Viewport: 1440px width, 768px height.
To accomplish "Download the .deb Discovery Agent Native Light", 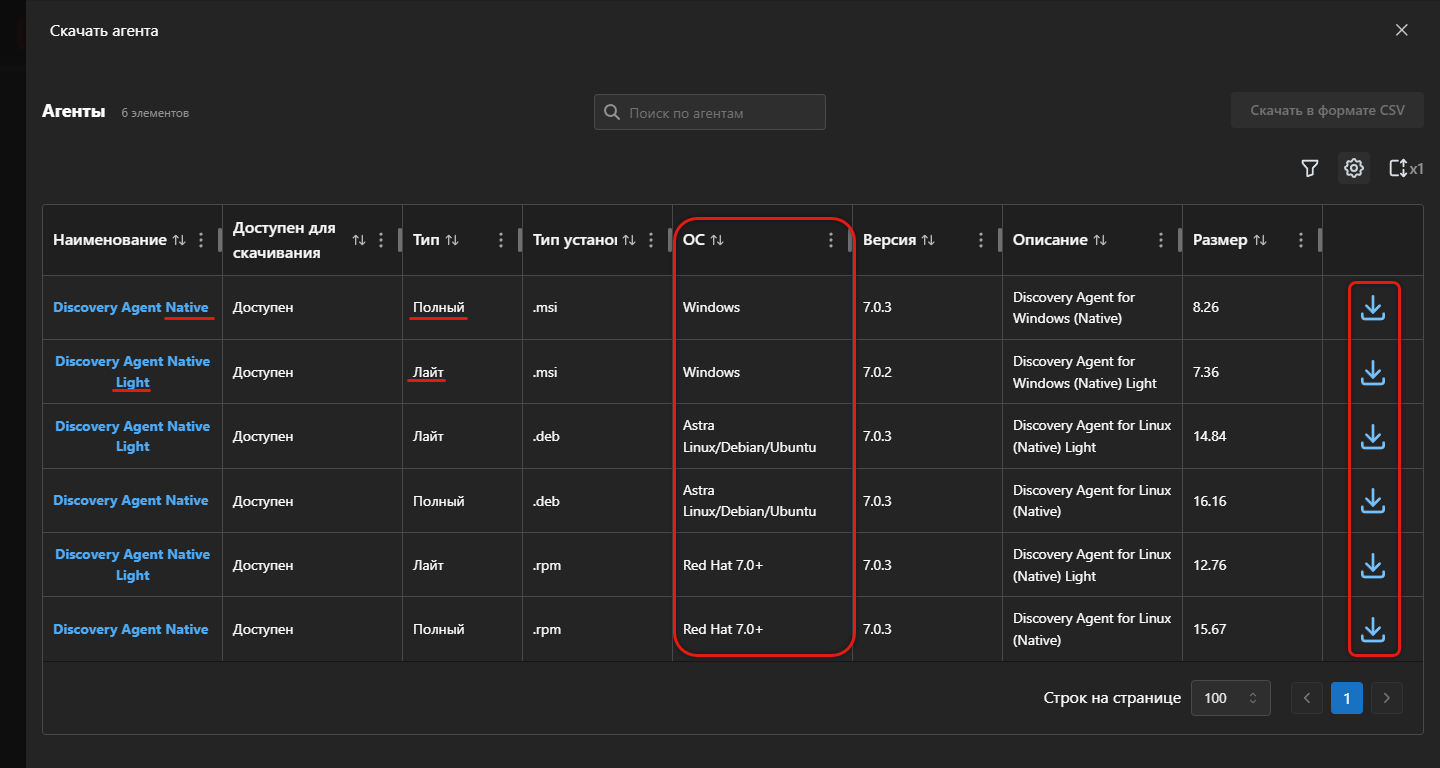I will [1373, 437].
